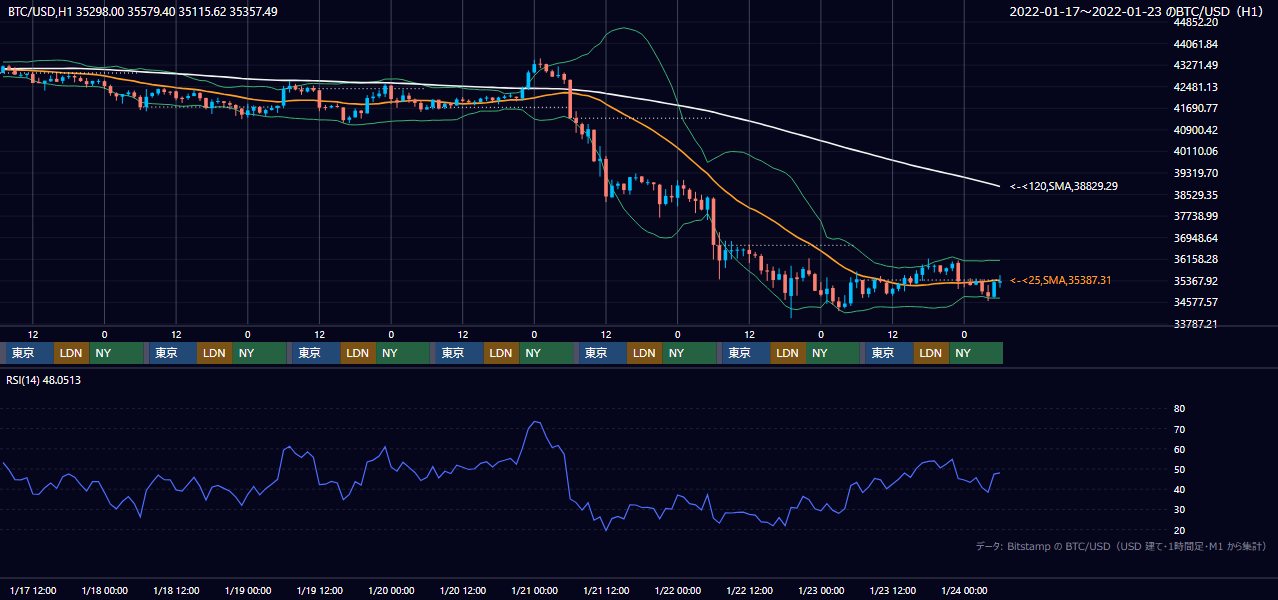The image size is (1278, 600).
Task: Click the BTC/USD,H1 OHLC header text
Action: tap(143, 11)
